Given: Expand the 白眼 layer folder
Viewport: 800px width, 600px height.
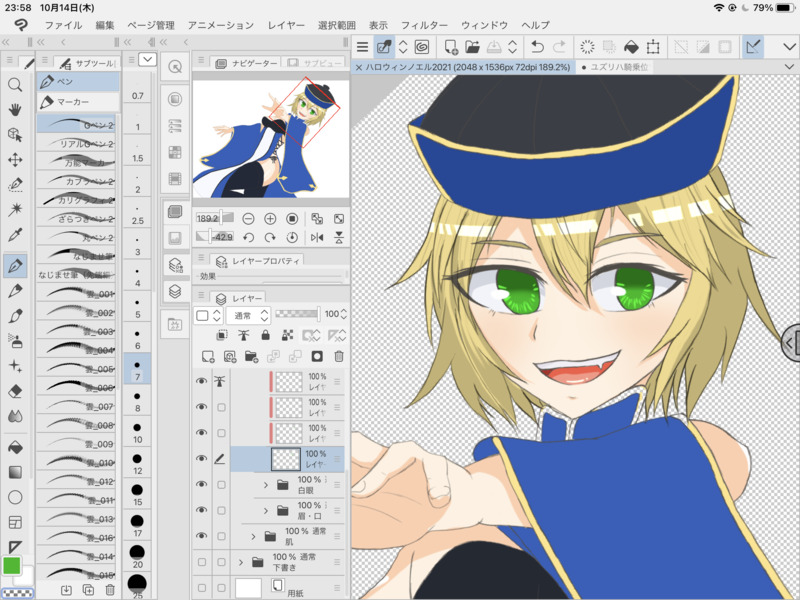Looking at the screenshot, I should point(265,485).
